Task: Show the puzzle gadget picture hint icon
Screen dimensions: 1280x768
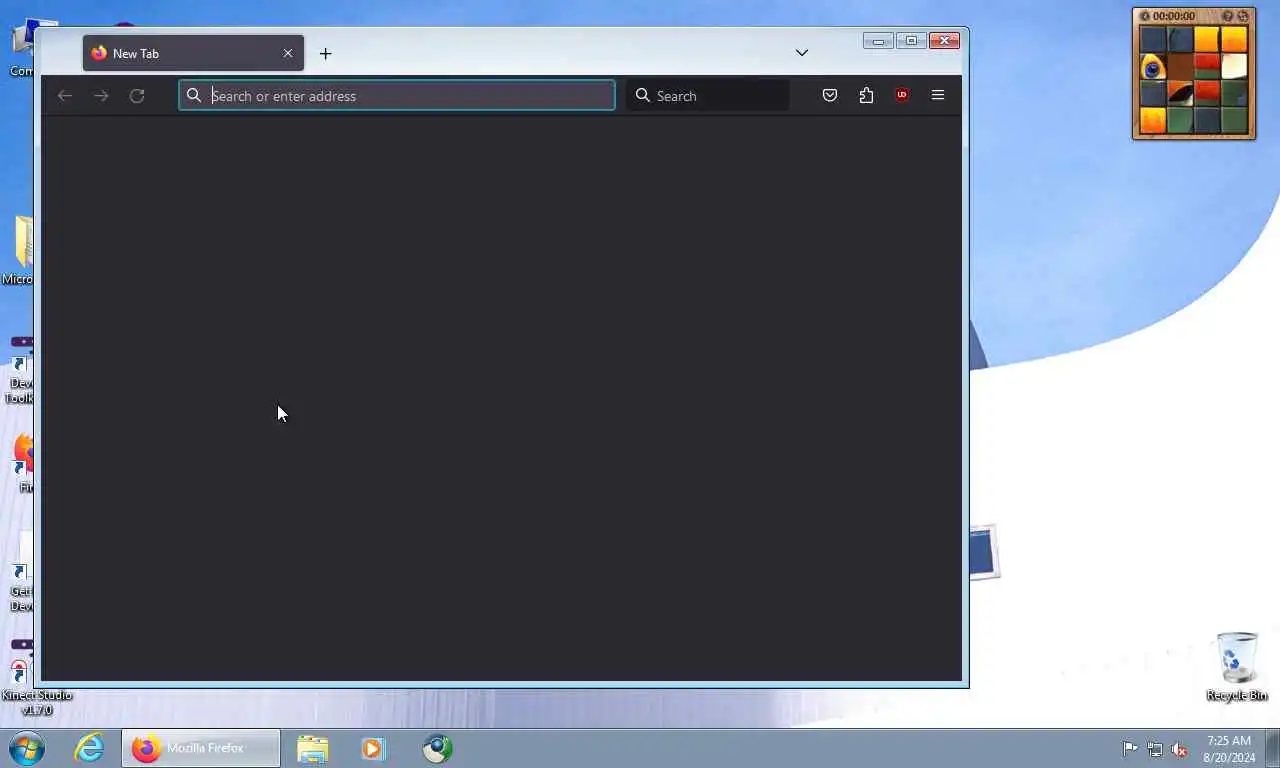Action: coord(1228,16)
